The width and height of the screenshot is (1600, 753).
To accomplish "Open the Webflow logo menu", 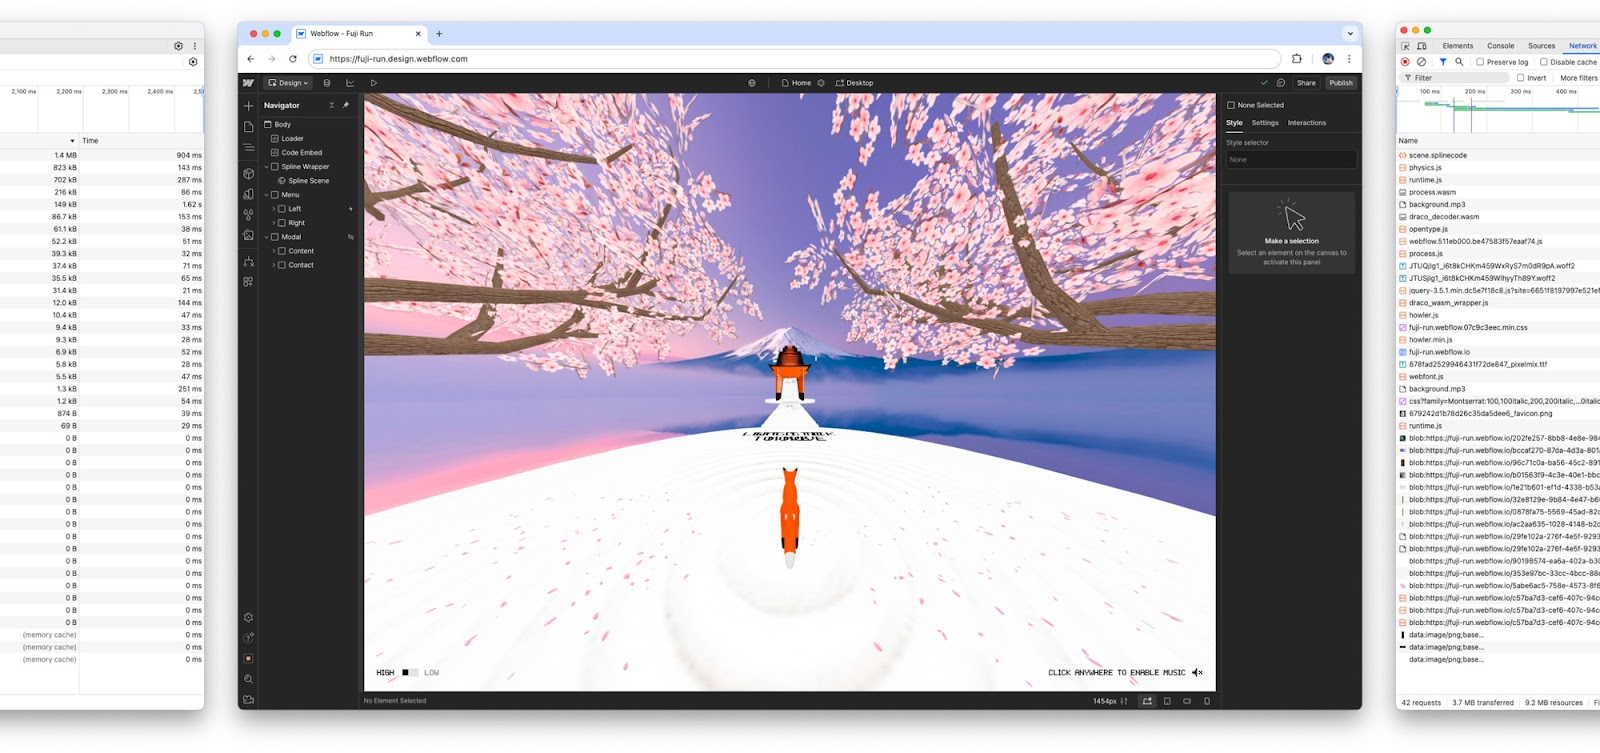I will point(248,83).
